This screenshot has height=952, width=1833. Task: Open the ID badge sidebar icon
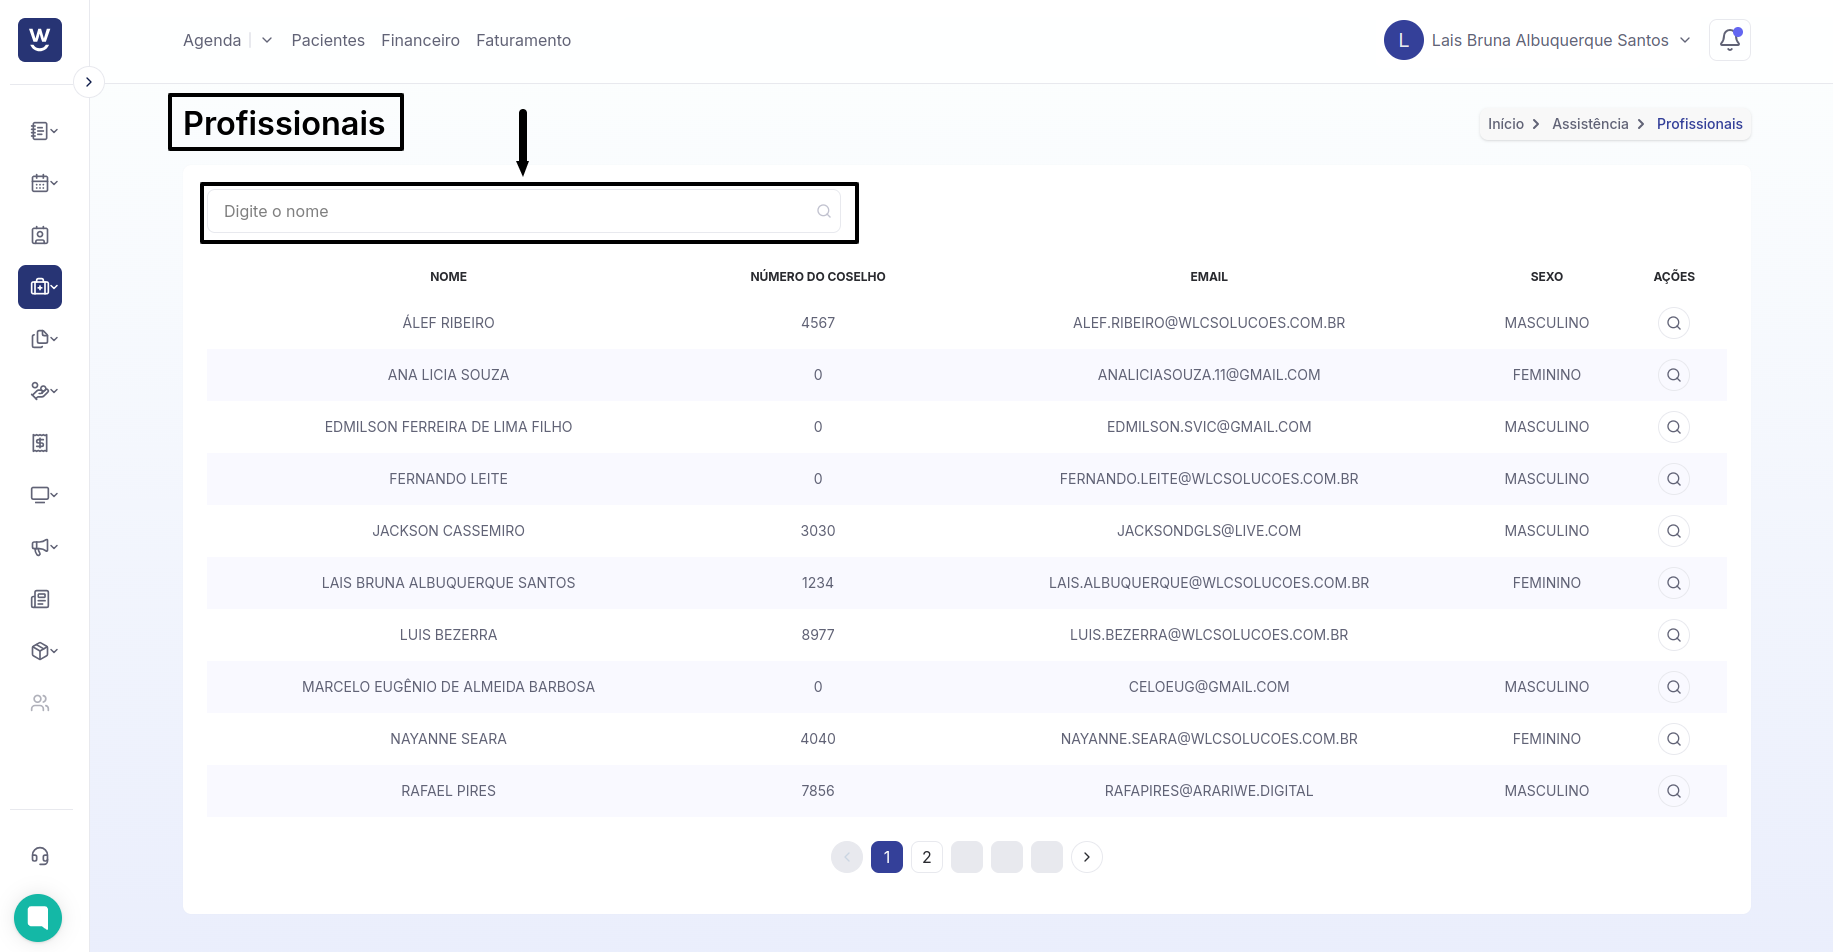click(x=40, y=235)
